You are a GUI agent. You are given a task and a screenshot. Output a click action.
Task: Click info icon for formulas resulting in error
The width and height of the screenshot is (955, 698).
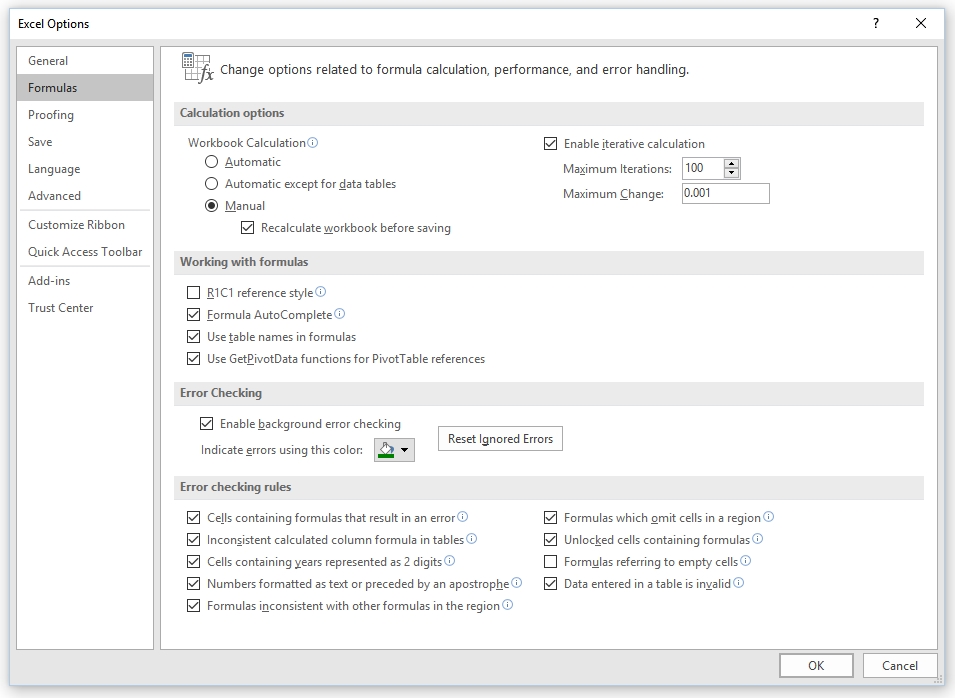click(x=463, y=517)
